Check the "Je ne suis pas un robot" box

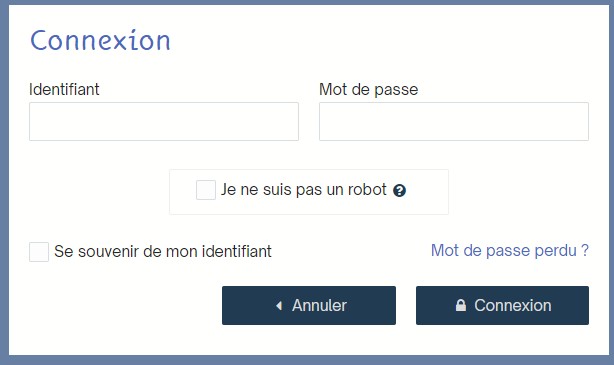(x=206, y=190)
